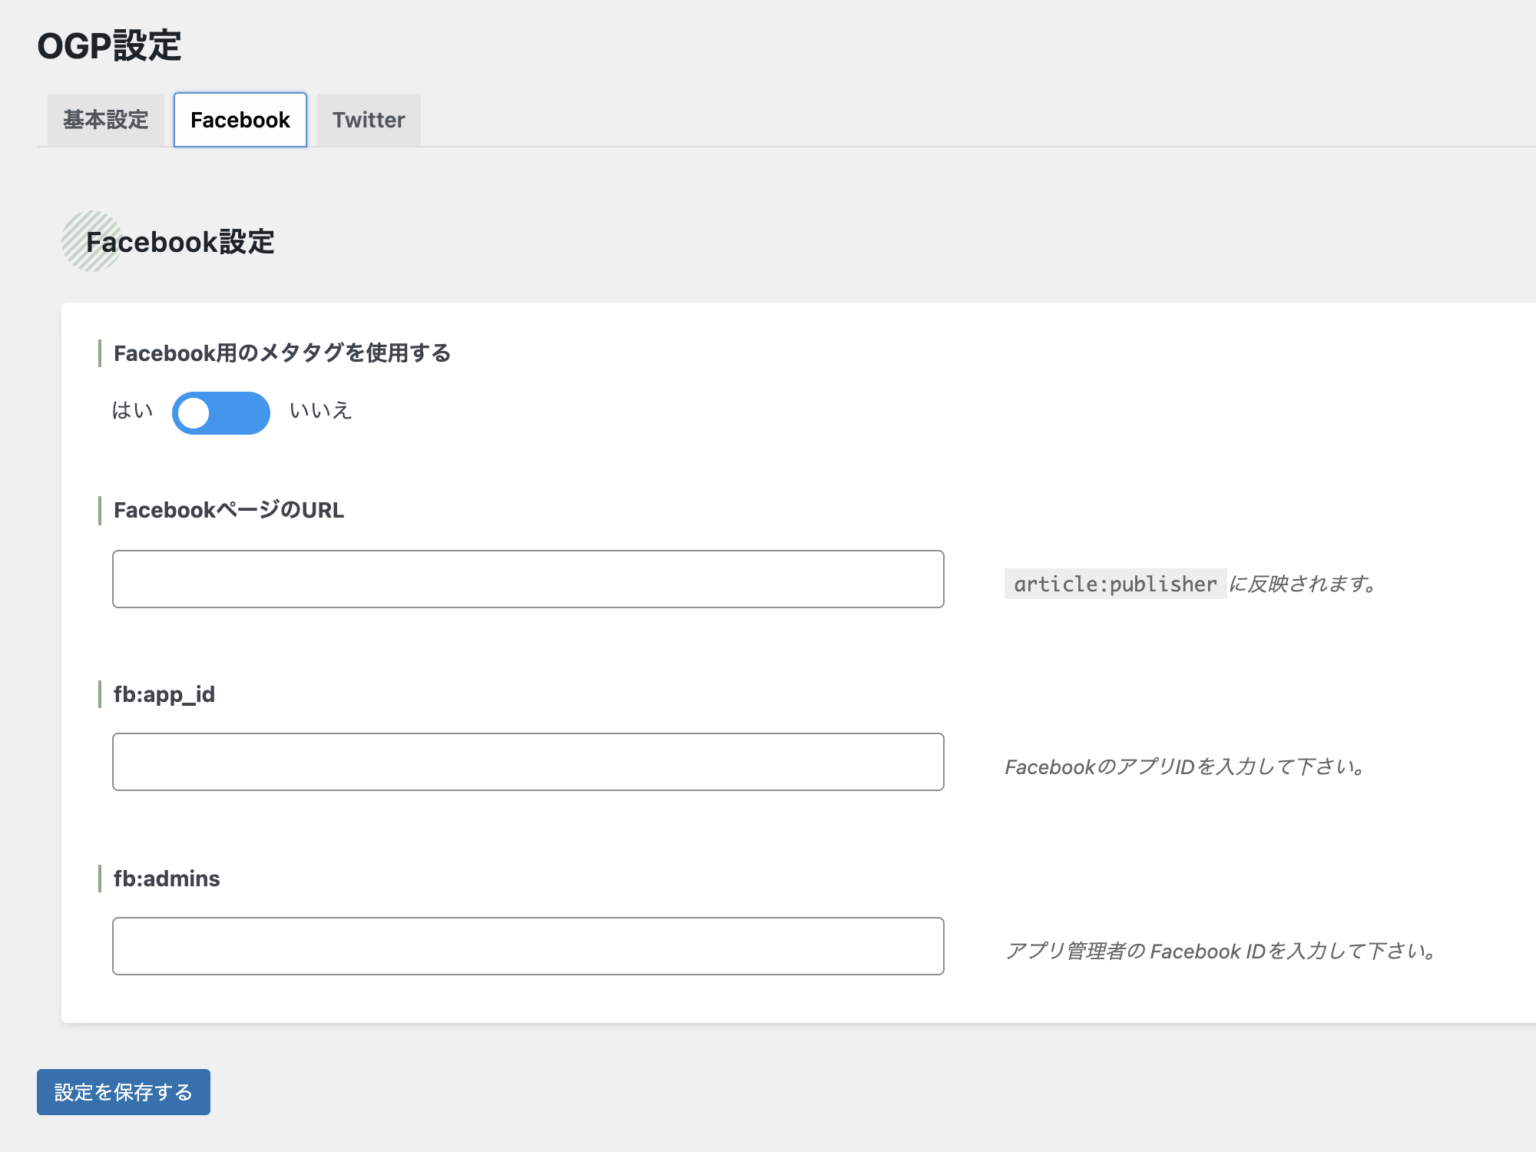1536x1152 pixels.
Task: Switch to the 基本設定 tab
Action: 104,119
